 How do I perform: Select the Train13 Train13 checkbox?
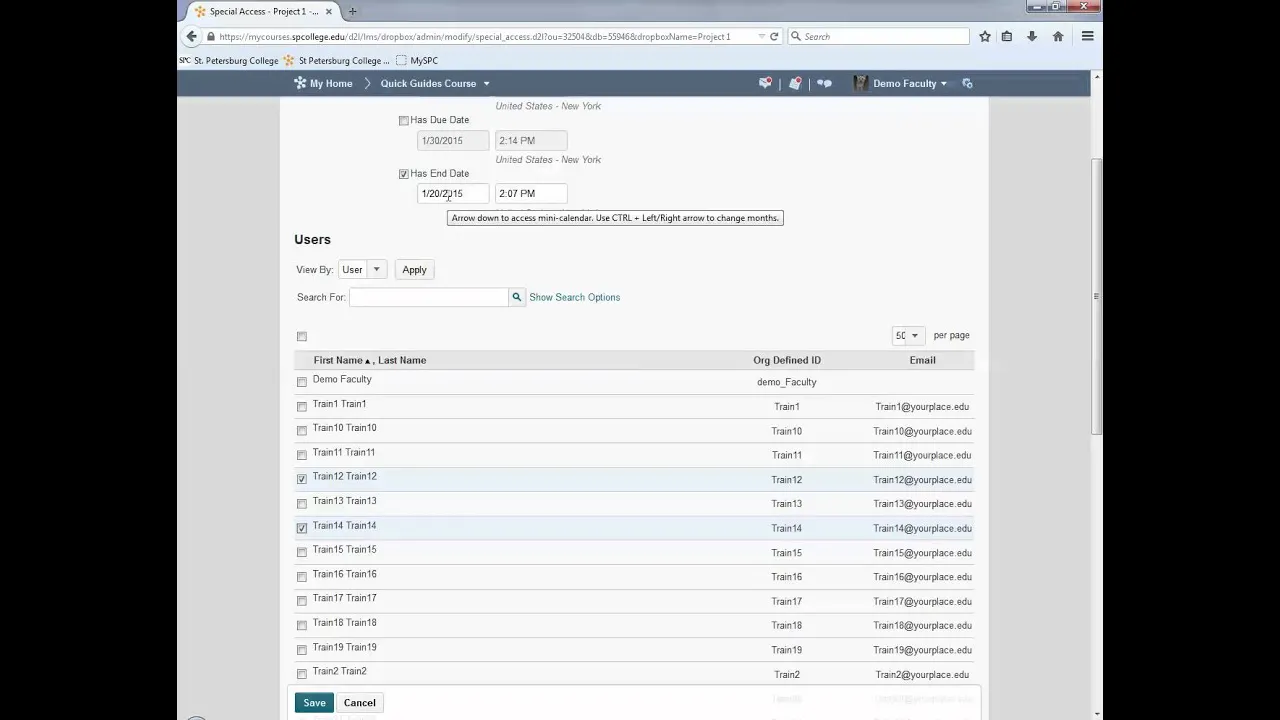(x=302, y=504)
